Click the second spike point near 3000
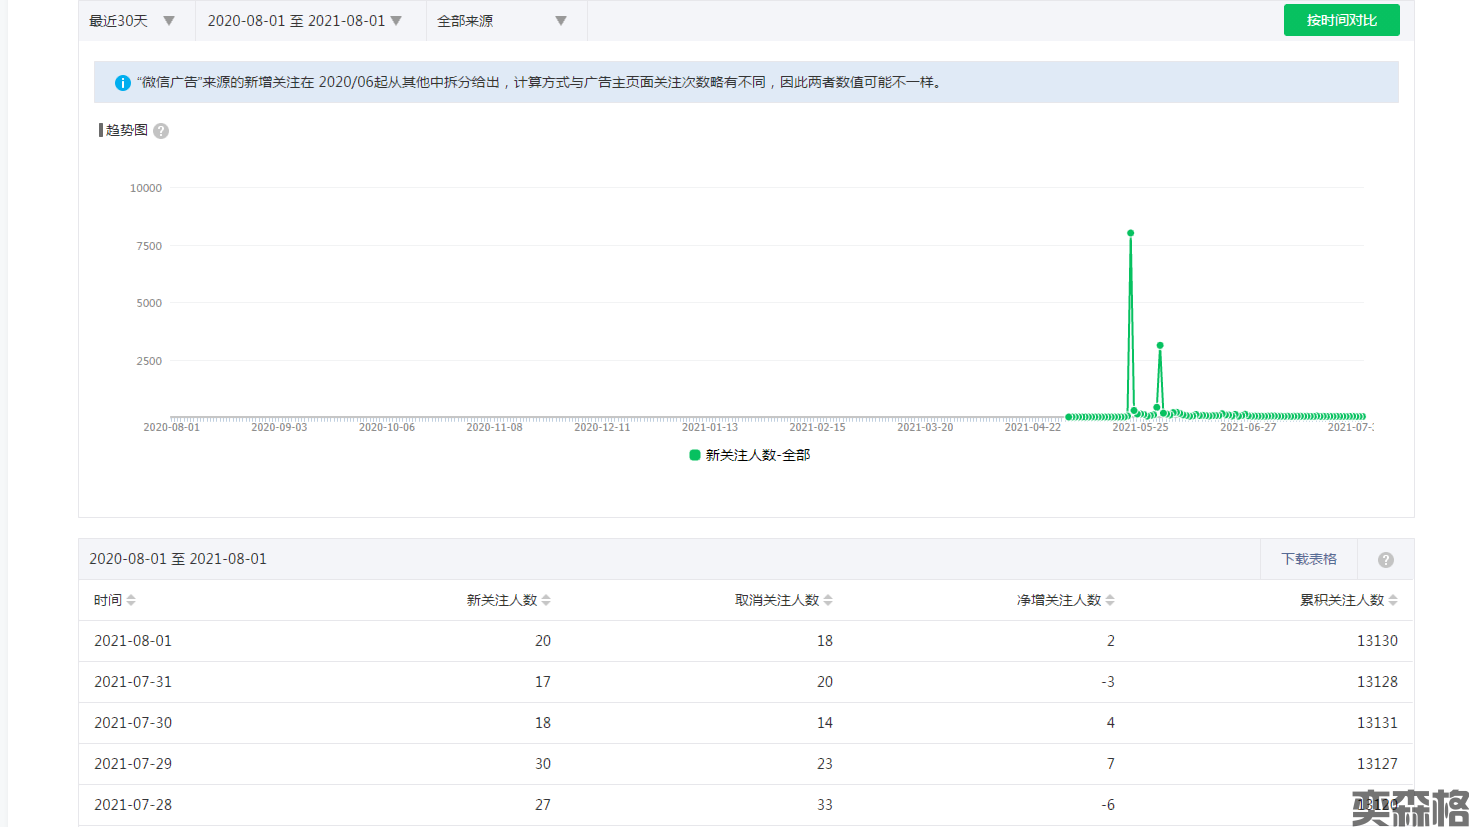The height and width of the screenshot is (827, 1469). (x=1160, y=346)
